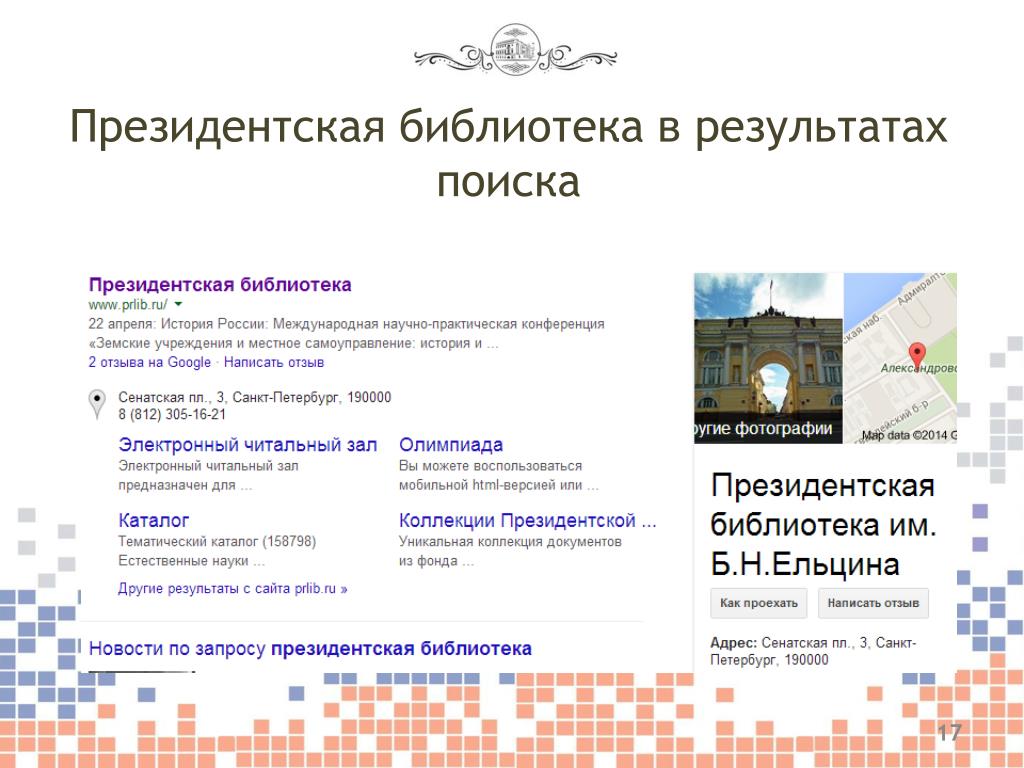Click slide heading 'Президентская библиотека в результатах поиска'

tap(509, 153)
